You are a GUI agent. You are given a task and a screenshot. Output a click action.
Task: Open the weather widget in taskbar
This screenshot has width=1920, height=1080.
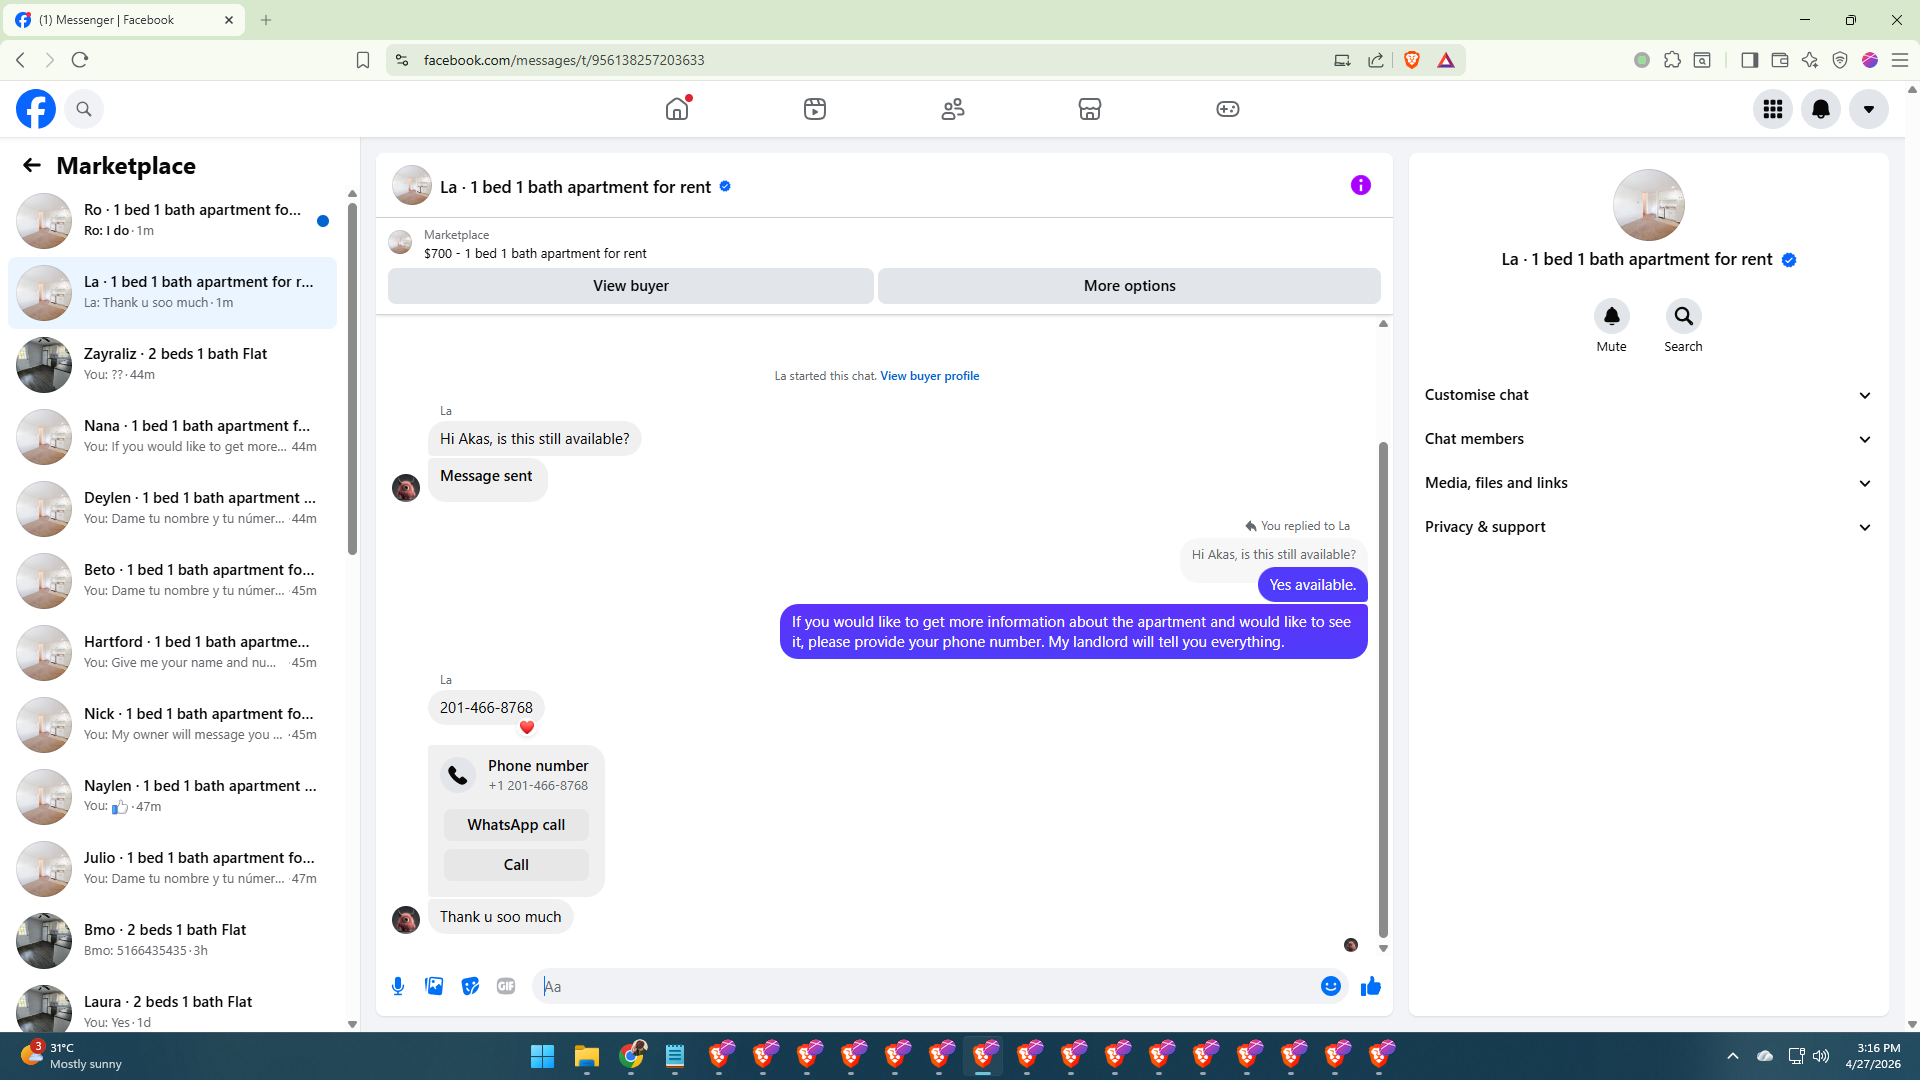70,1056
